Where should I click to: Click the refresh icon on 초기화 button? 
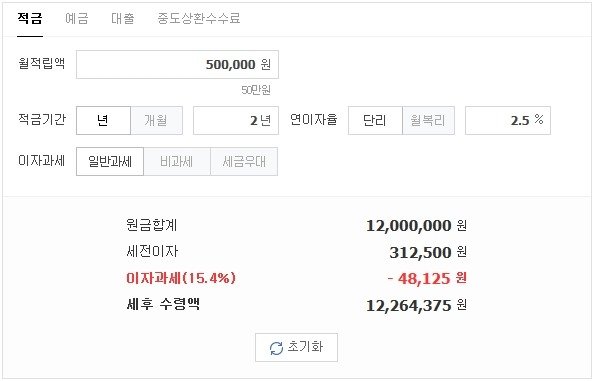(276, 348)
